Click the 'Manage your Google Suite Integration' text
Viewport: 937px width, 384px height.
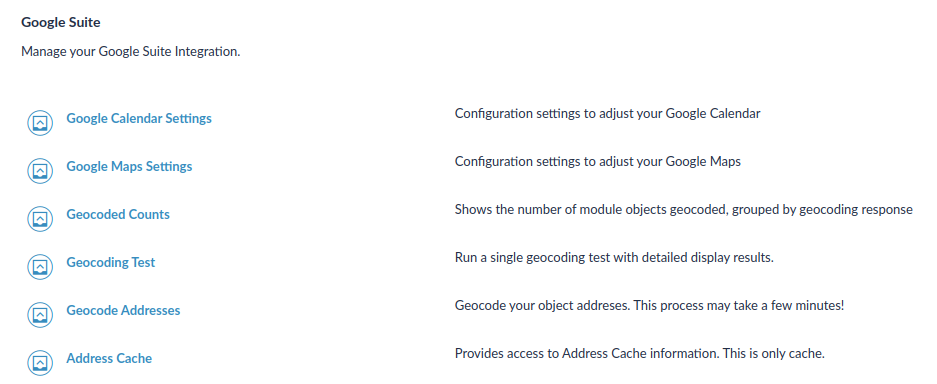click(x=131, y=51)
